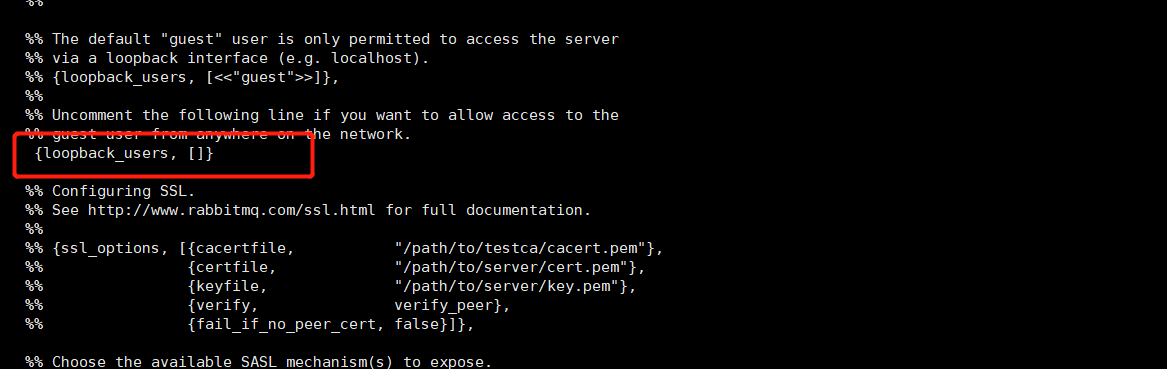Click the keyfile option name
This screenshot has height=369, width=1167.
[x=233, y=286]
